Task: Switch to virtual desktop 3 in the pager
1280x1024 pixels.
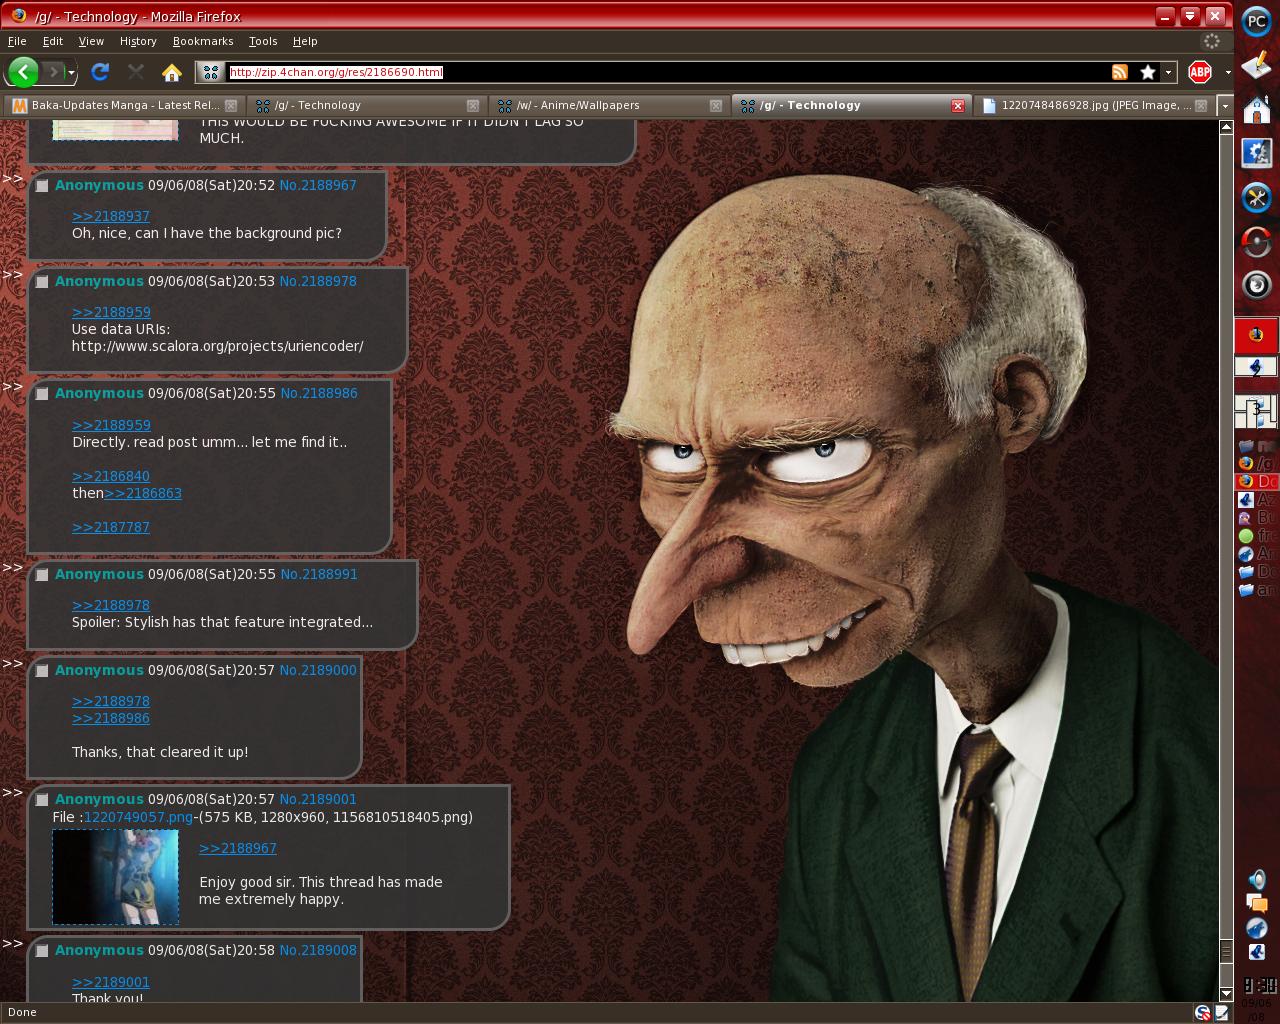Action: coord(1256,410)
